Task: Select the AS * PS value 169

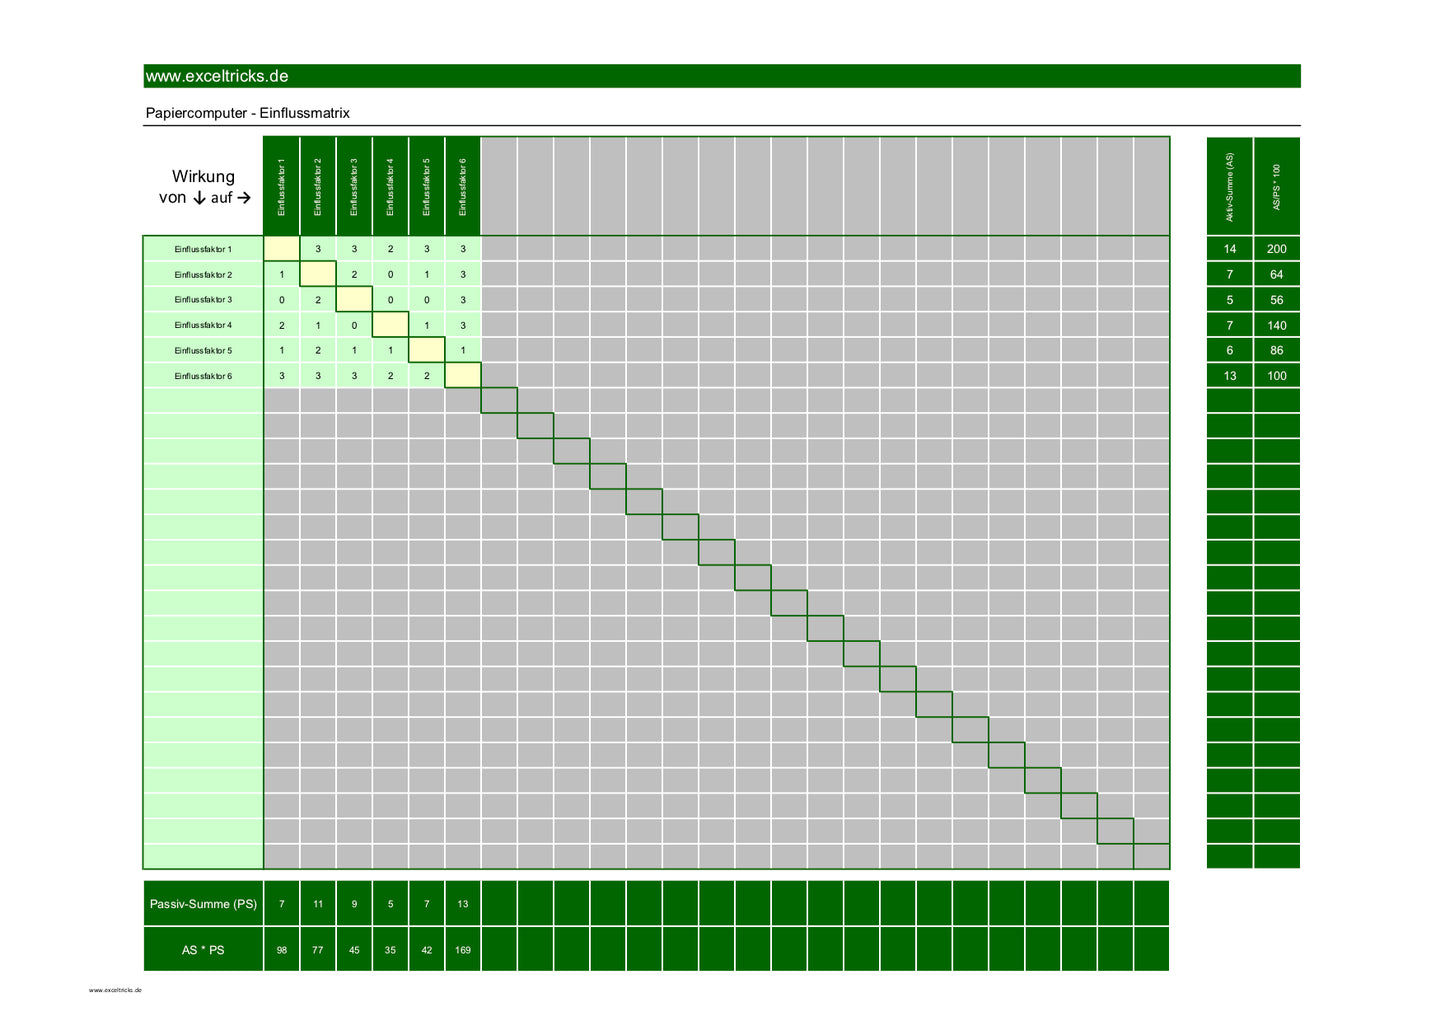Action: click(x=463, y=950)
